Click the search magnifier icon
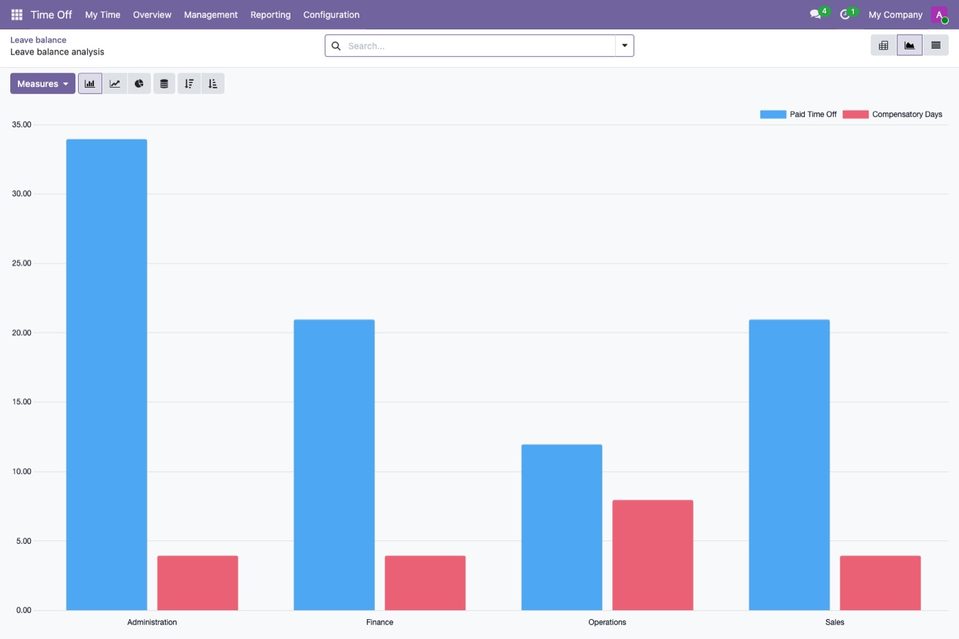This screenshot has width=959, height=639. click(336, 46)
